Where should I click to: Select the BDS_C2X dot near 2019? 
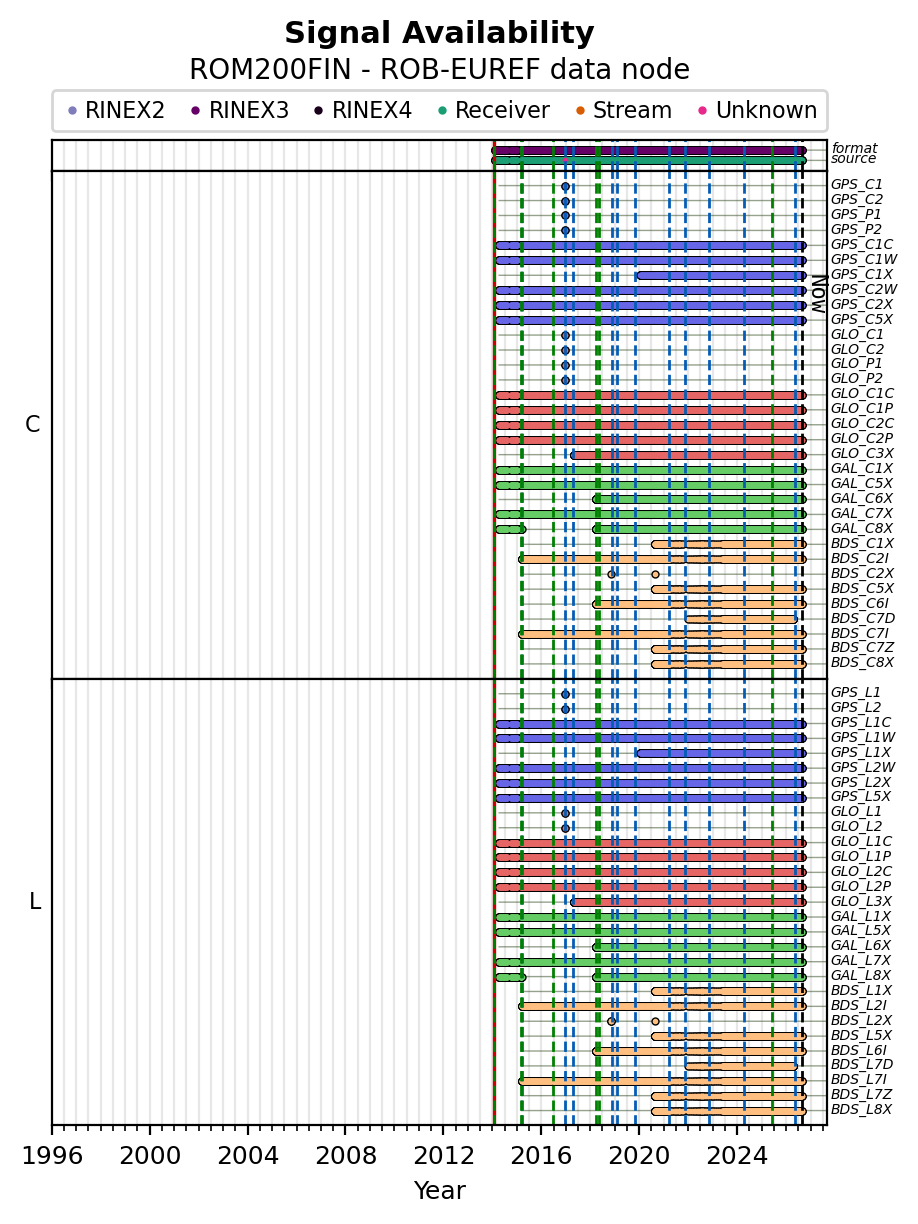click(x=611, y=574)
